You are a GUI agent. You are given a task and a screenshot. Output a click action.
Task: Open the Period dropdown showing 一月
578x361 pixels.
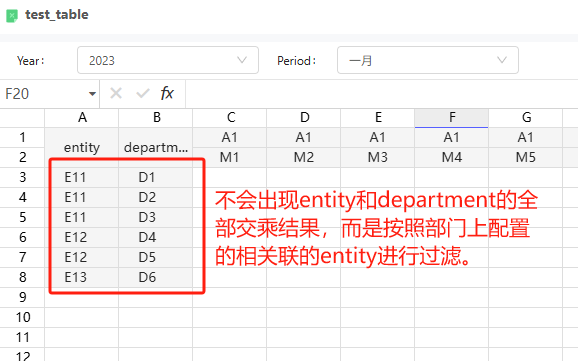pyautogui.click(x=428, y=60)
